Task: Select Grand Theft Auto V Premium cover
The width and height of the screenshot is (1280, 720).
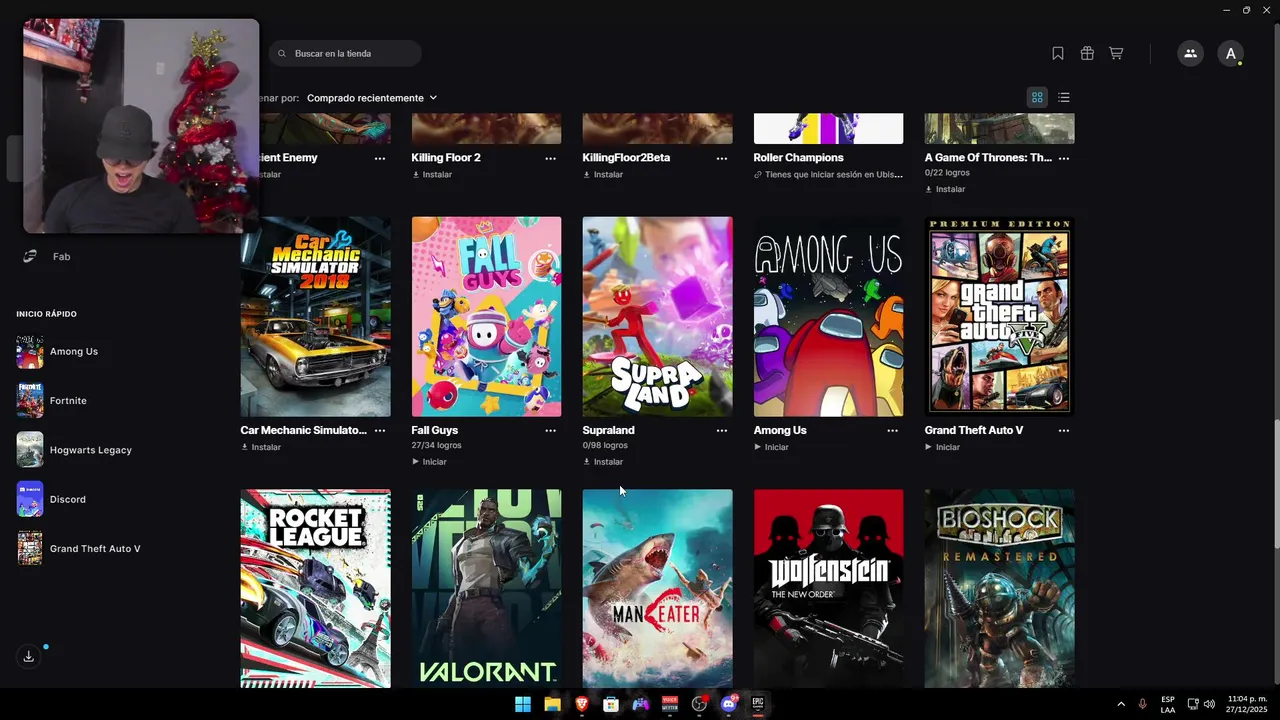Action: [999, 317]
